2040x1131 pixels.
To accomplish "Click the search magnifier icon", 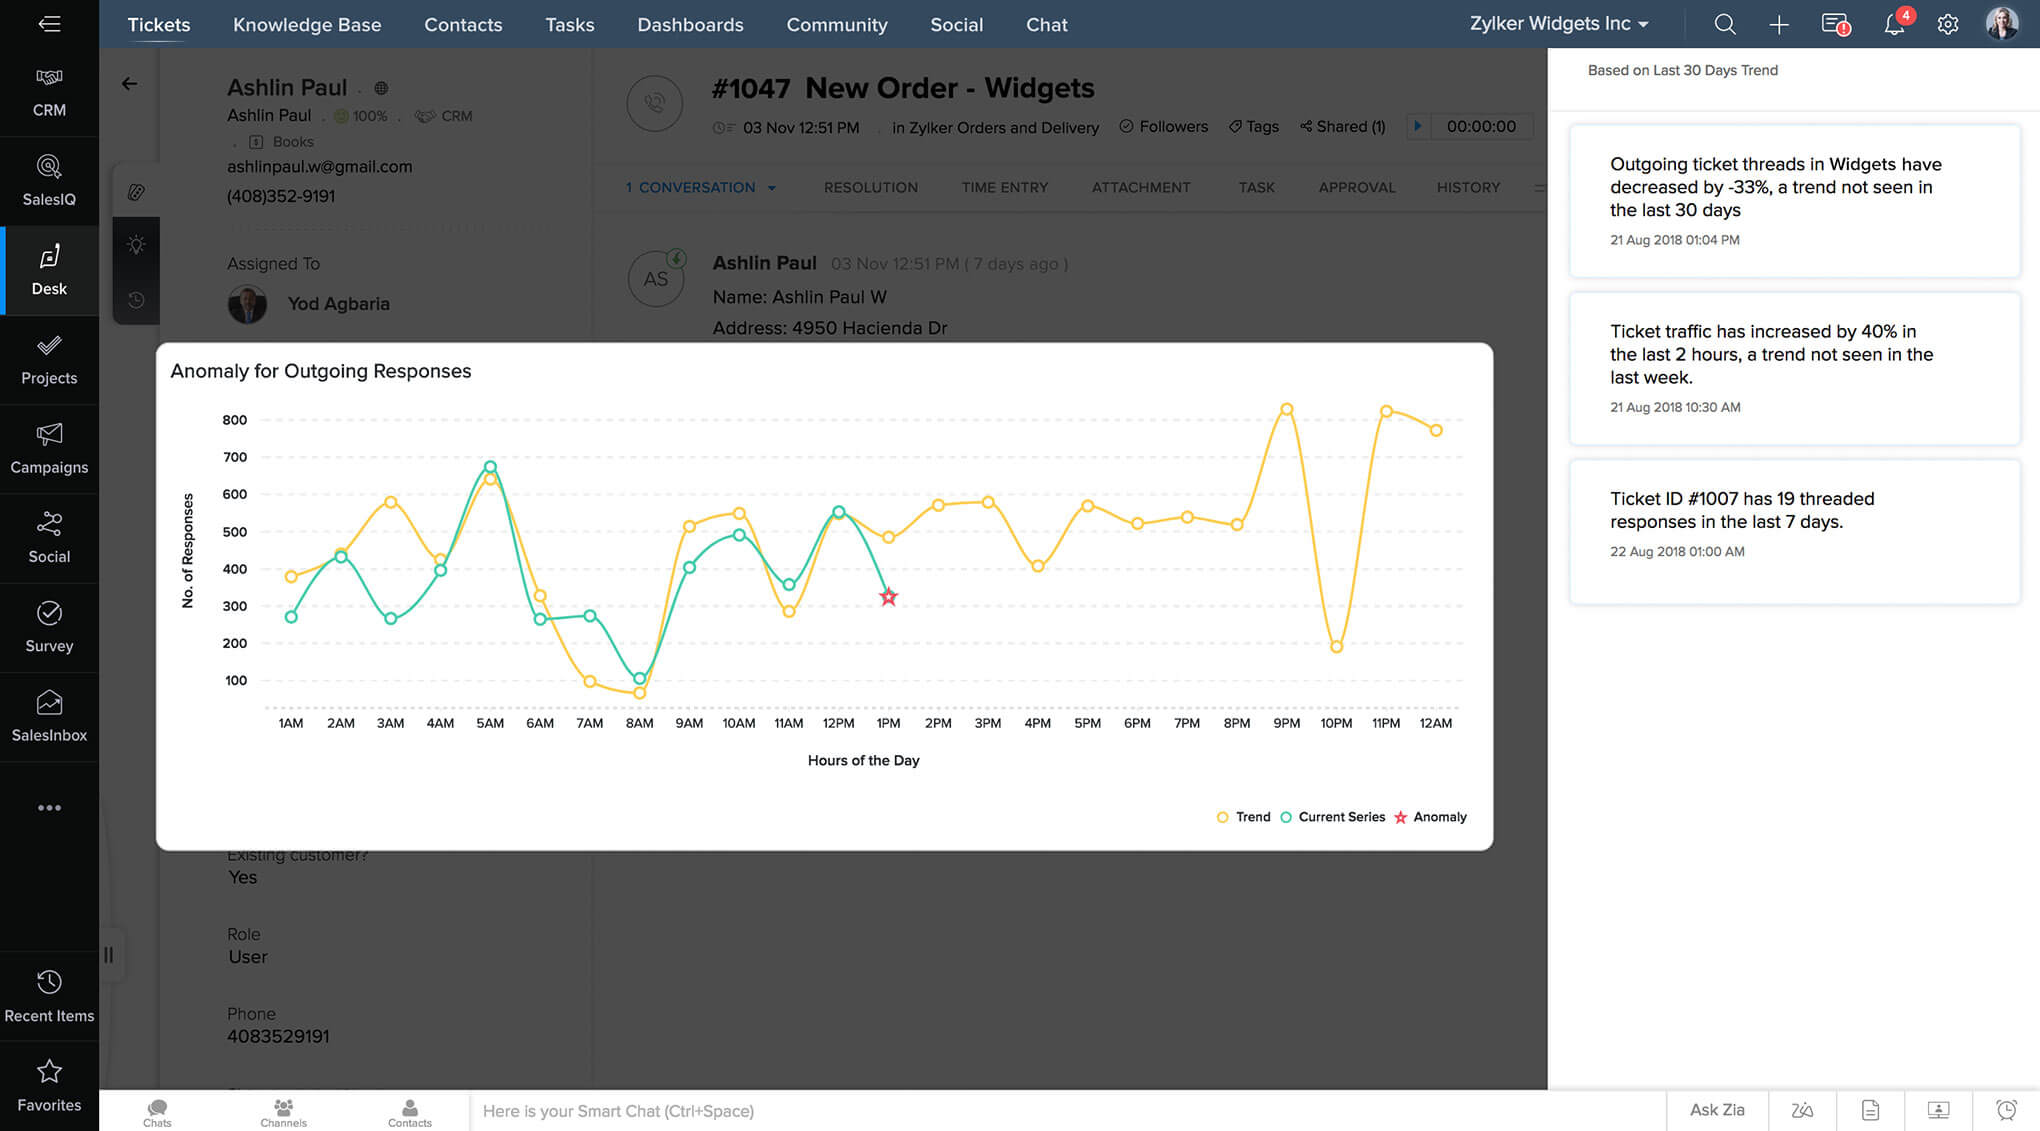I will (1724, 23).
